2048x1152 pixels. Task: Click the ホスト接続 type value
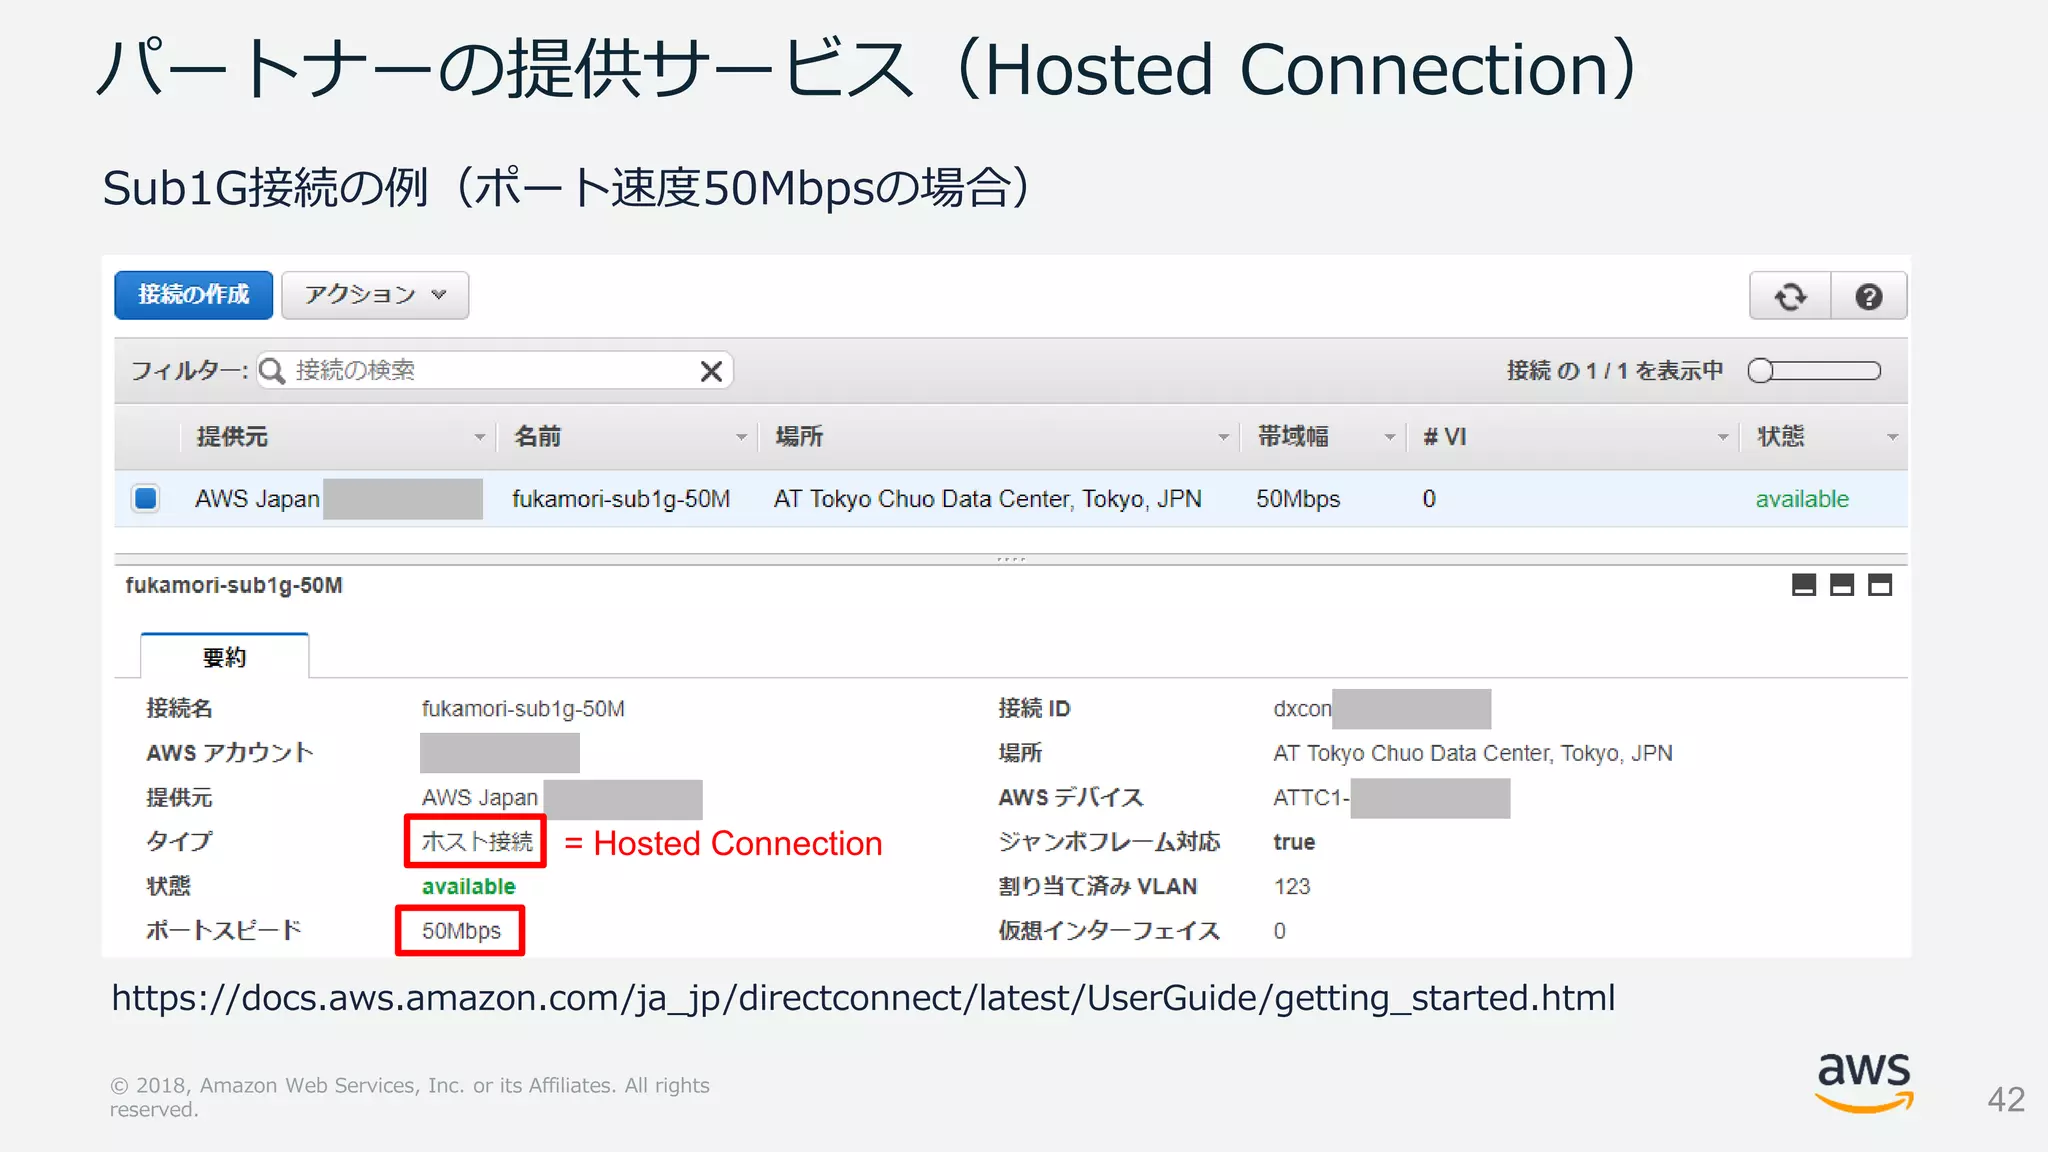pyautogui.click(x=477, y=842)
